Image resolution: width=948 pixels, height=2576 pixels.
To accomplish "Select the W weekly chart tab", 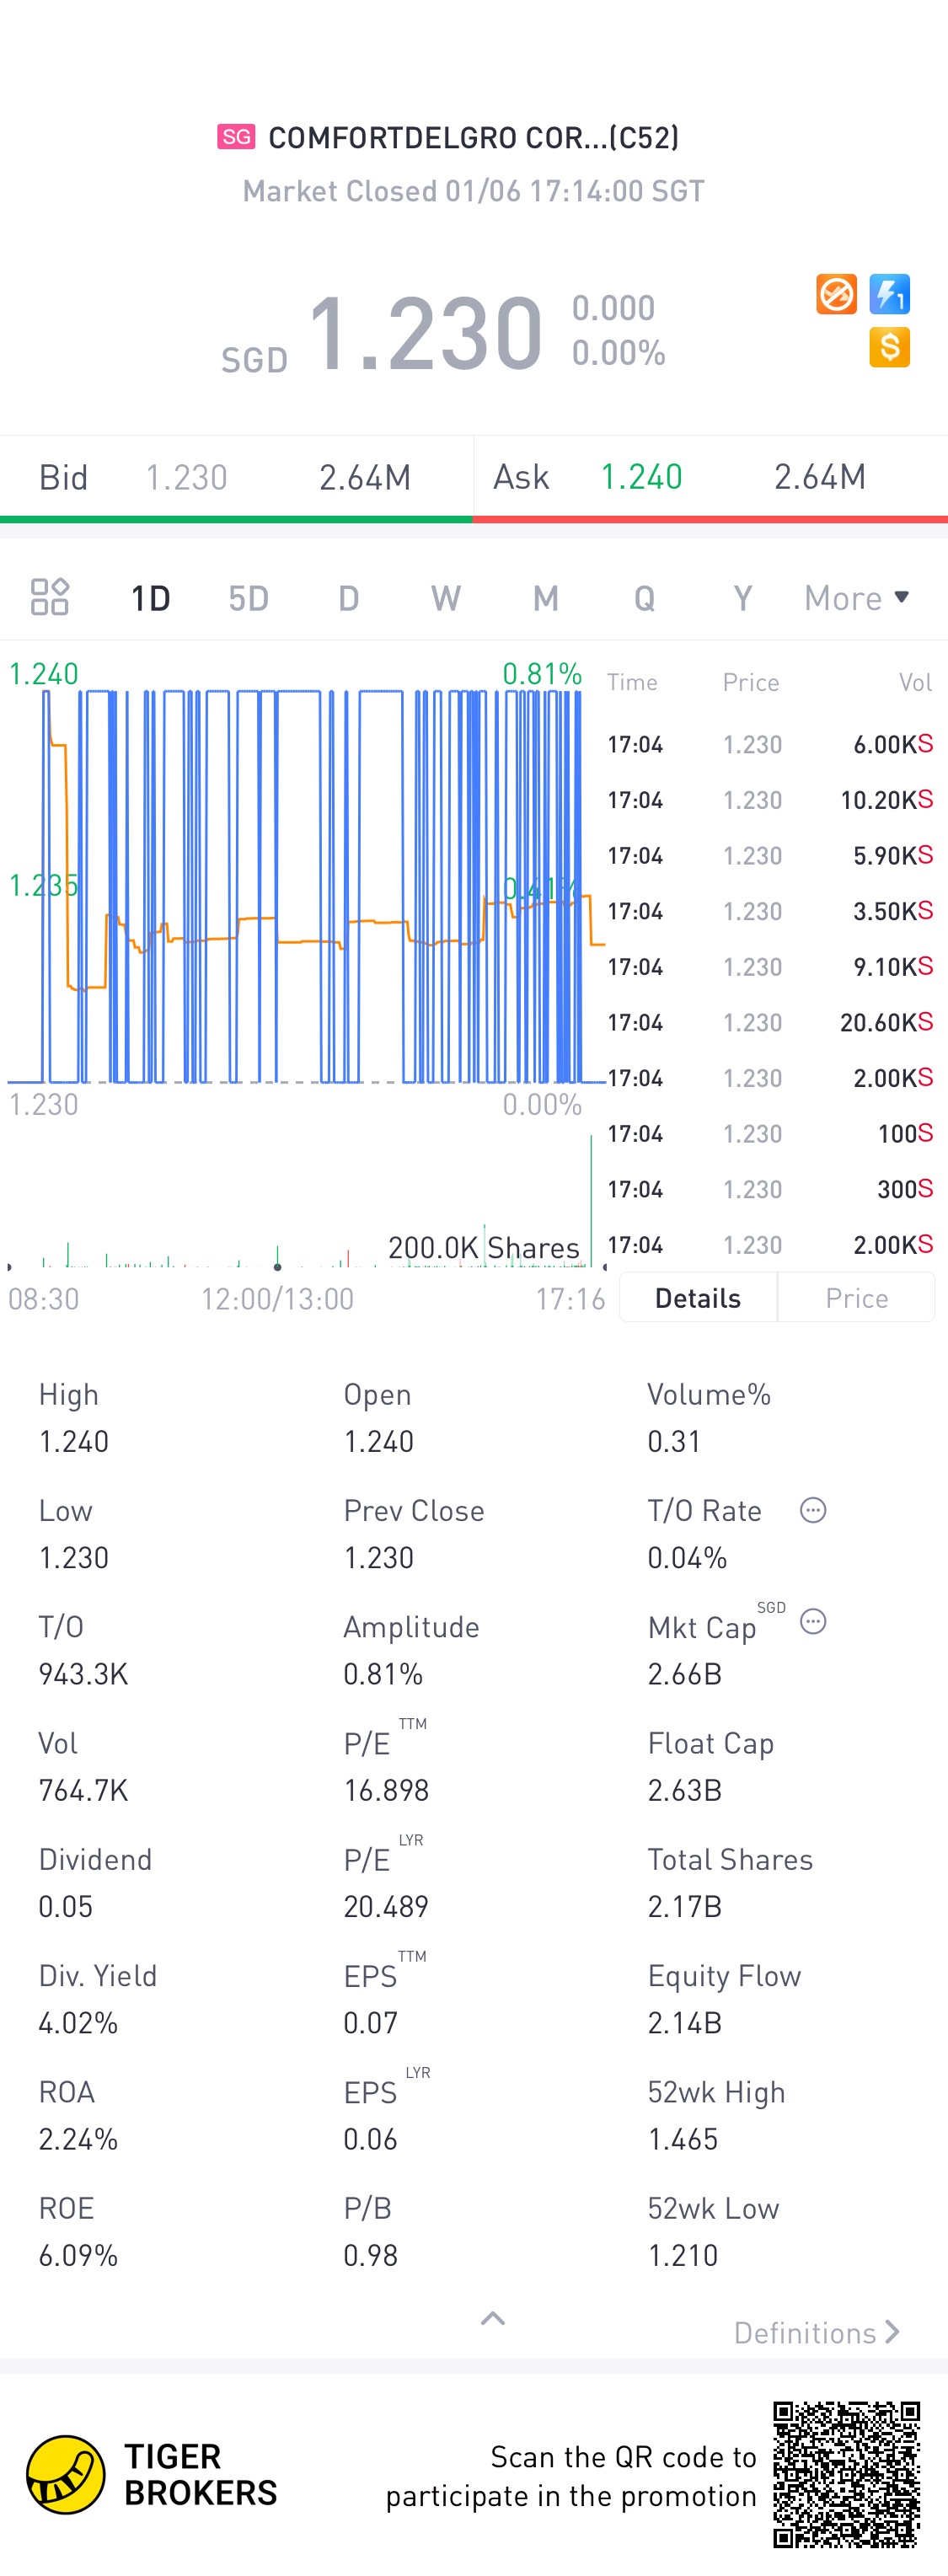I will pyautogui.click(x=446, y=598).
